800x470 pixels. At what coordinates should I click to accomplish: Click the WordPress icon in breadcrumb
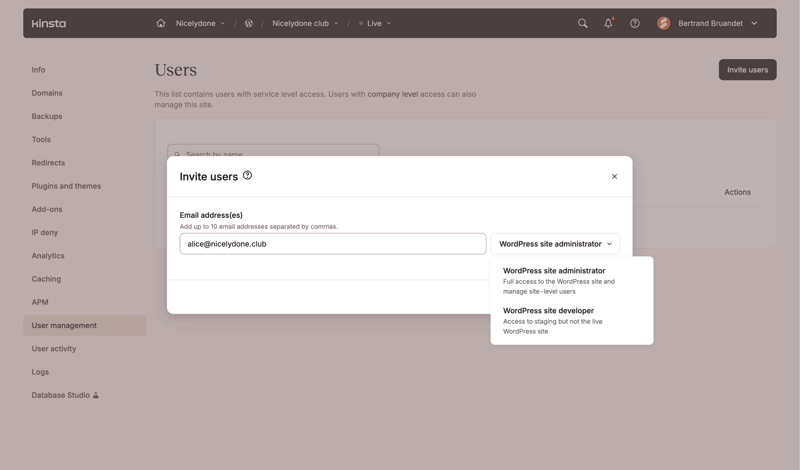(x=249, y=23)
